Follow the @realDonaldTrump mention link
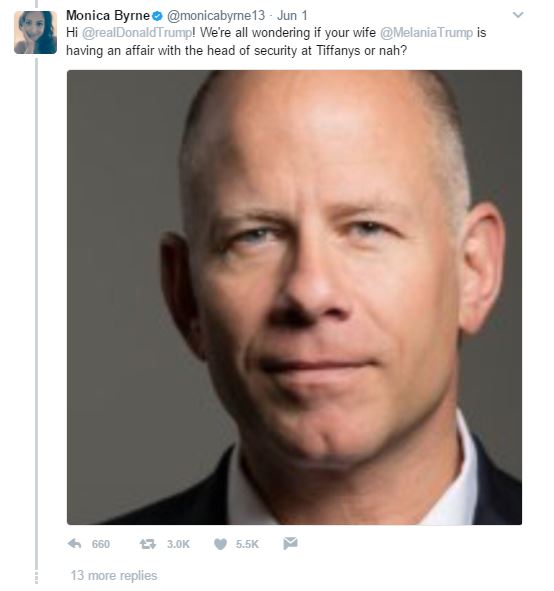This screenshot has height=591, width=554. (137, 33)
